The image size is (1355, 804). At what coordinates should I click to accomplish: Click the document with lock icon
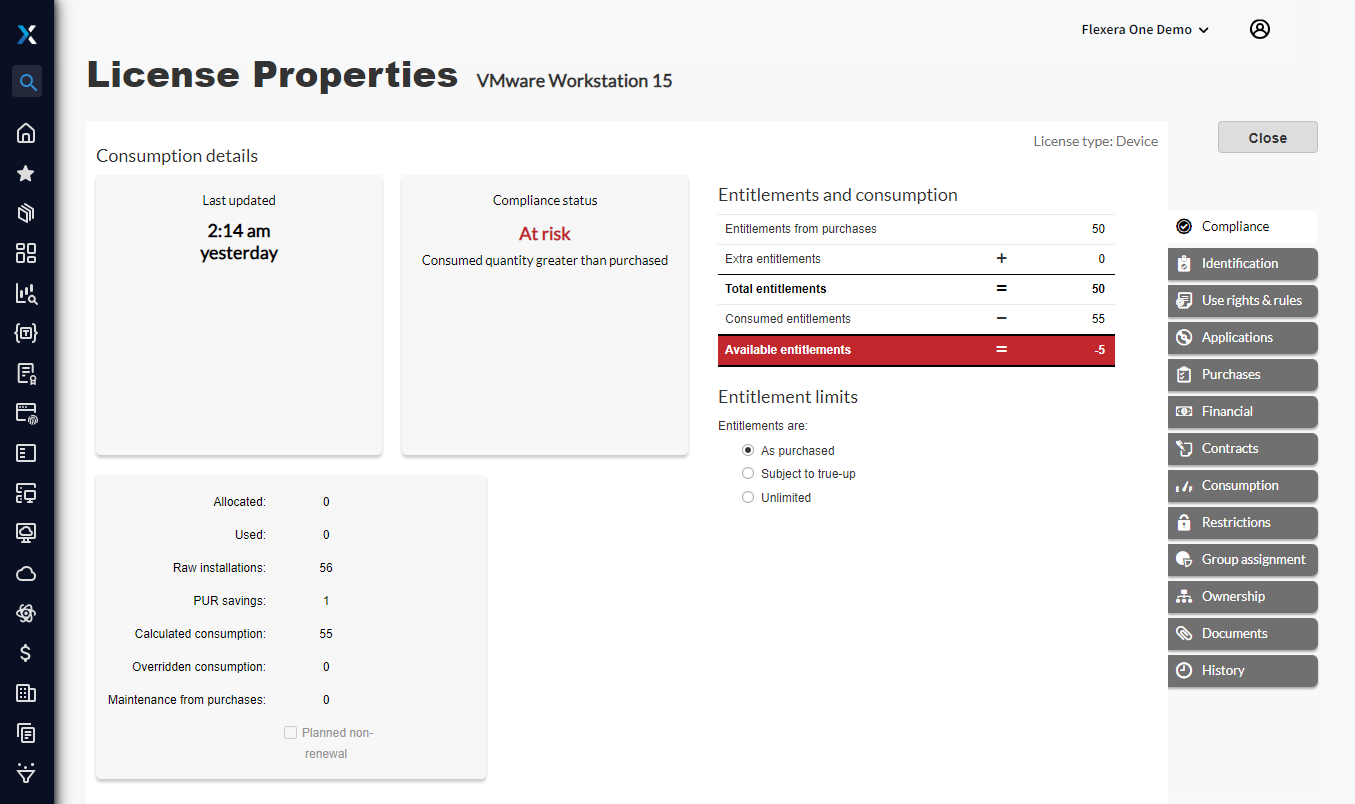pyautogui.click(x=27, y=373)
